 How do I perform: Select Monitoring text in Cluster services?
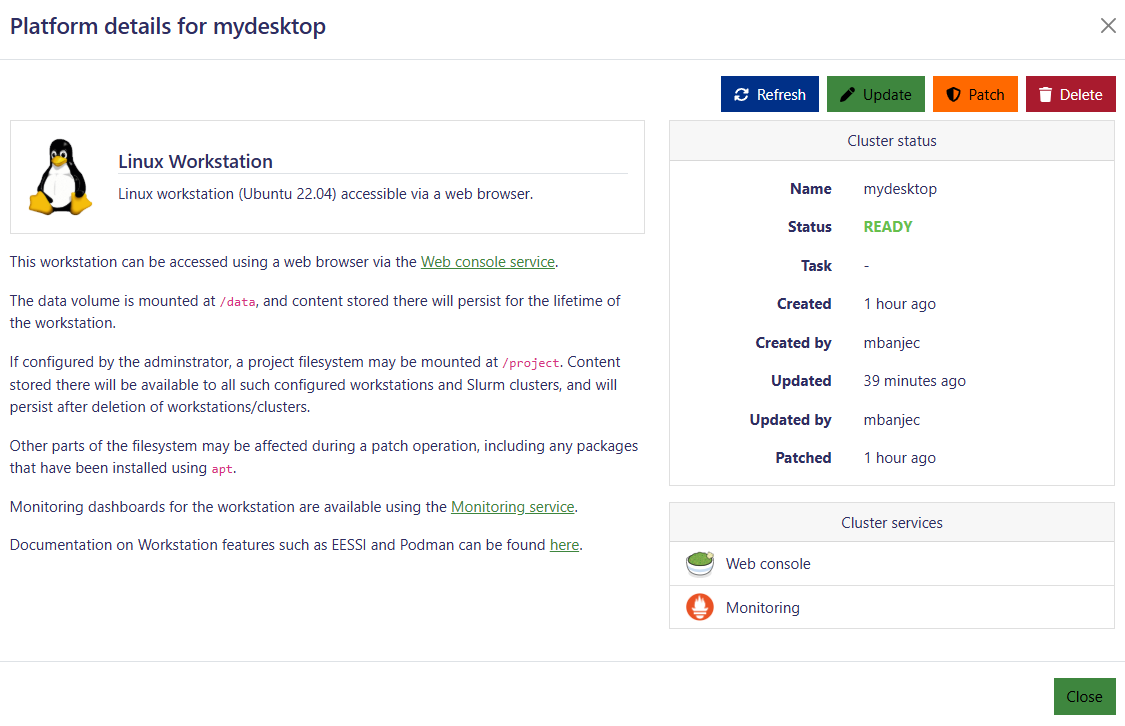click(x=762, y=607)
